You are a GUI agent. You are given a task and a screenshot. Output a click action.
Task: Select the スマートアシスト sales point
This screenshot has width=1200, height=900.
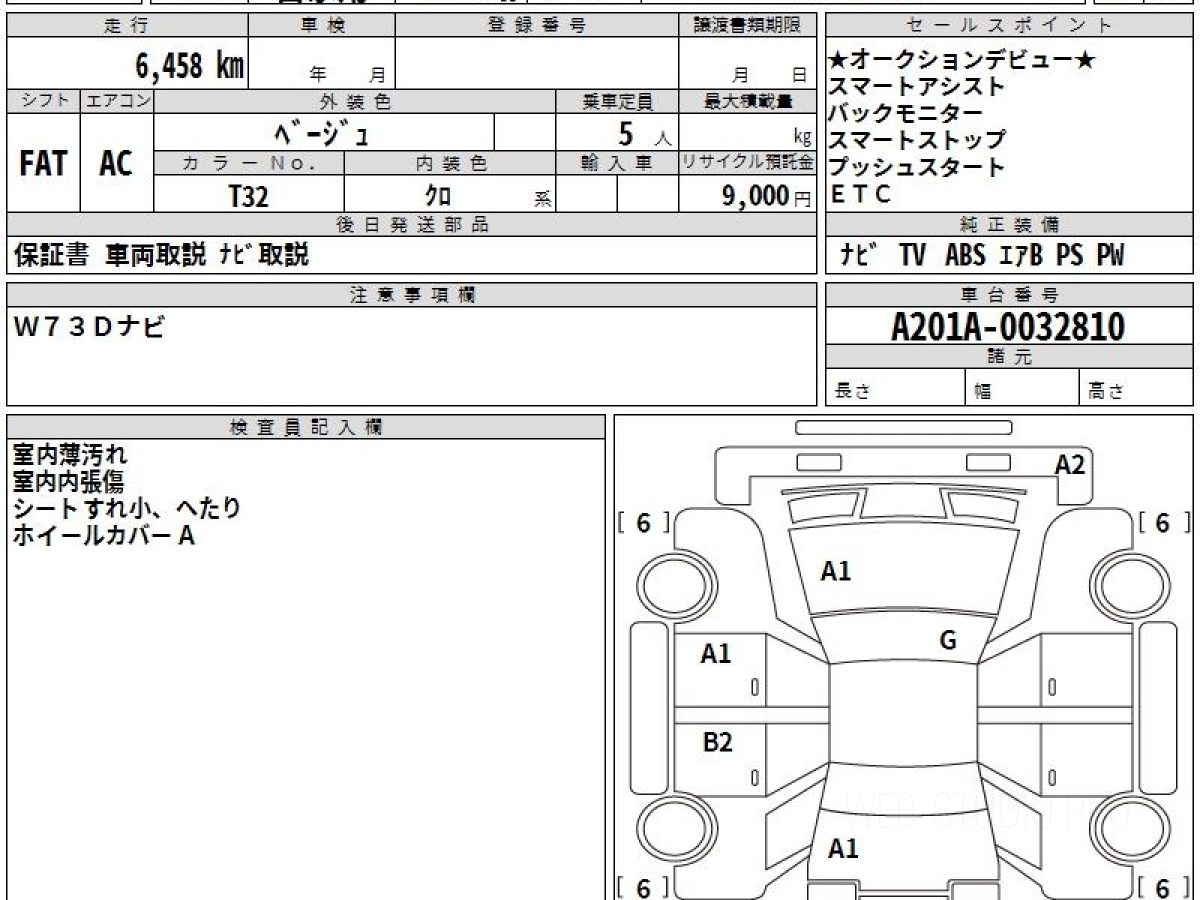917,87
